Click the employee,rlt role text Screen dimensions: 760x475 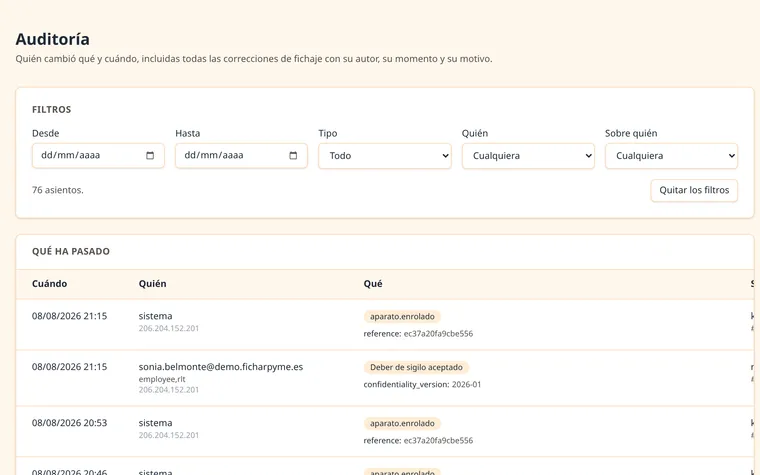click(x=162, y=380)
